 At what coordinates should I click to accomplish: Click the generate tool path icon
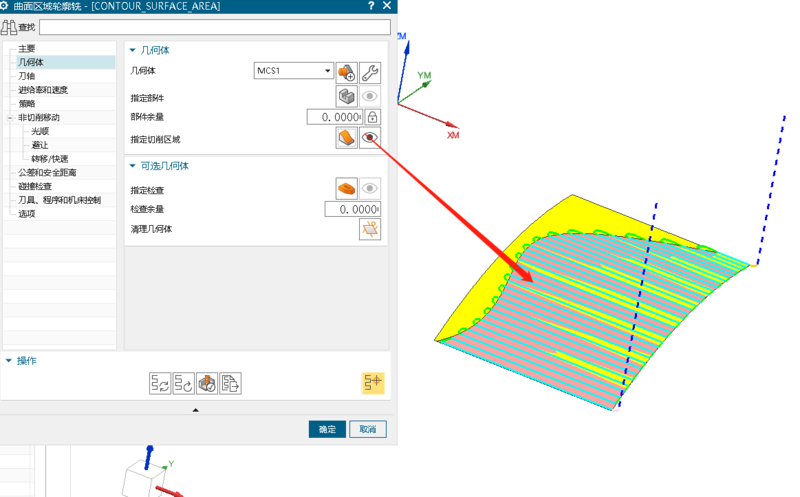click(160, 383)
